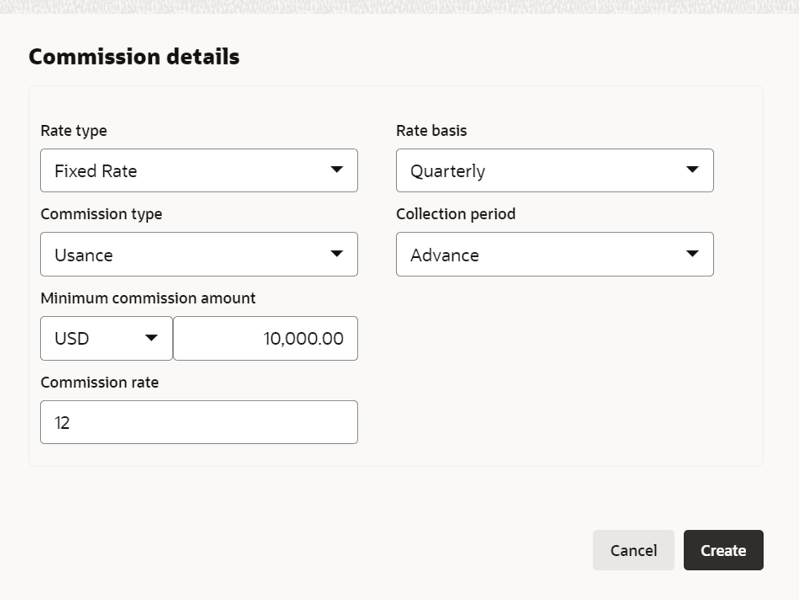The width and height of the screenshot is (801, 600).
Task: Click the Commission type dropdown arrow
Action: tap(337, 254)
